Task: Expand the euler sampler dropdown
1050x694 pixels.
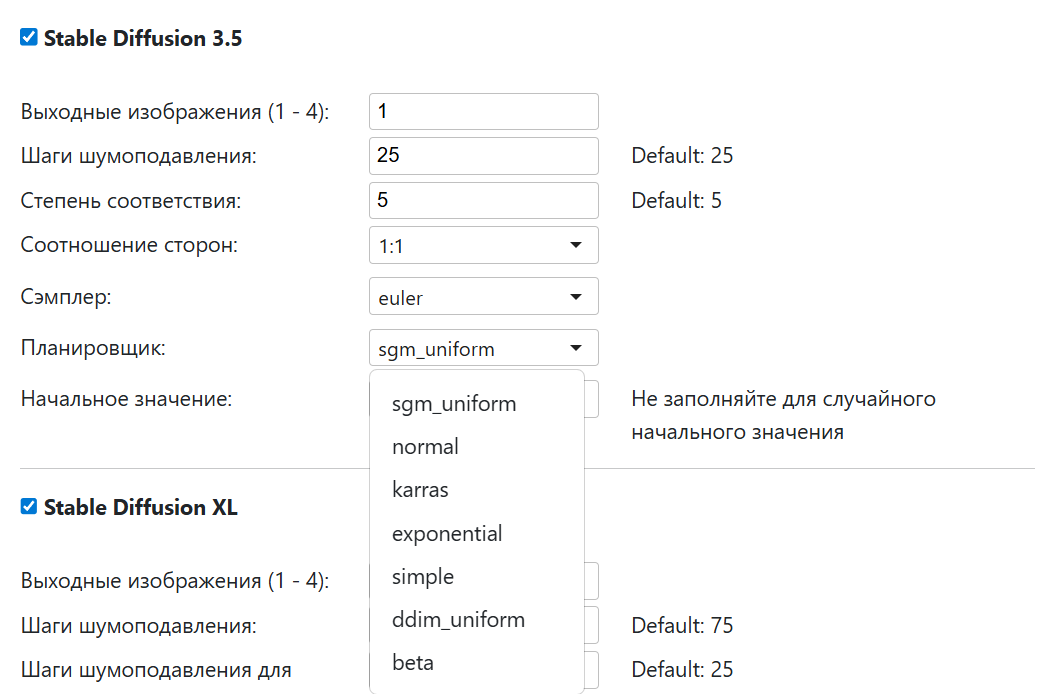Action: pyautogui.click(x=483, y=297)
